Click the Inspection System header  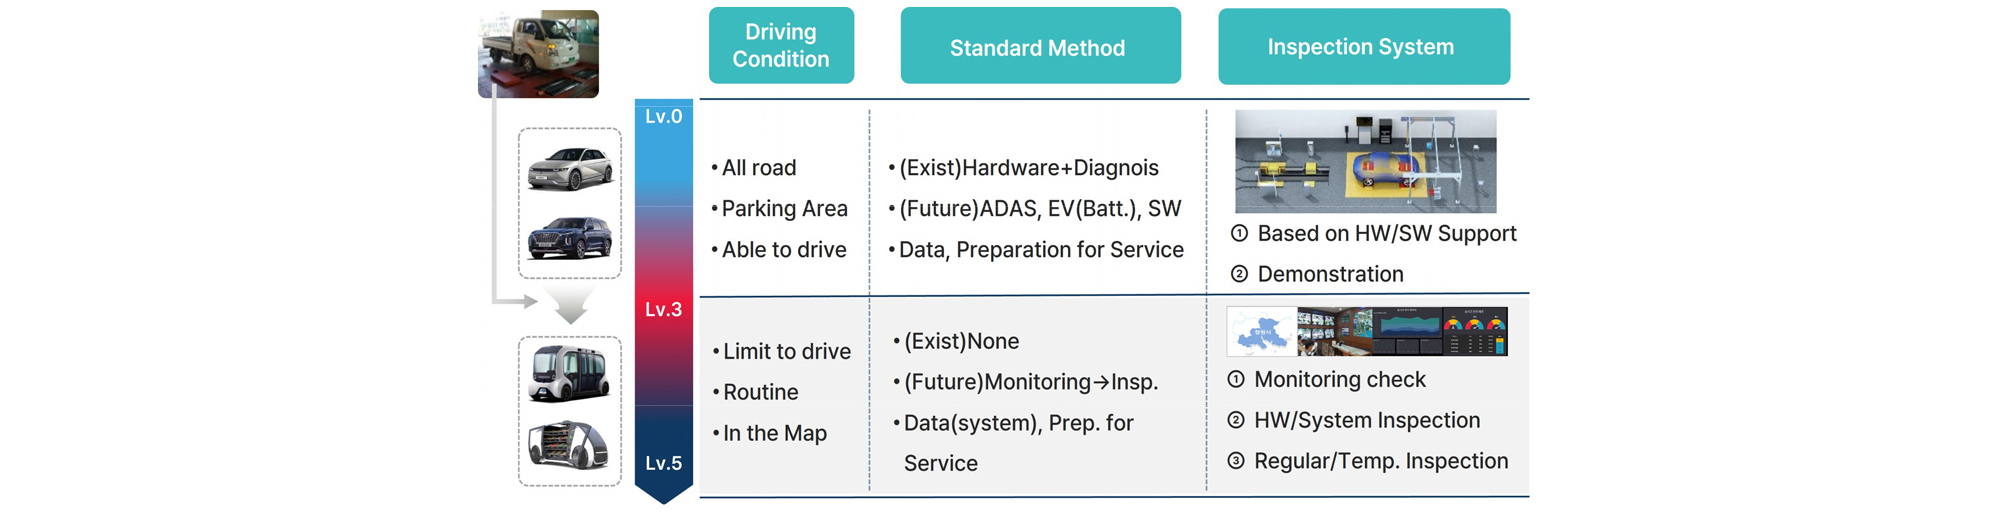pos(1364,46)
